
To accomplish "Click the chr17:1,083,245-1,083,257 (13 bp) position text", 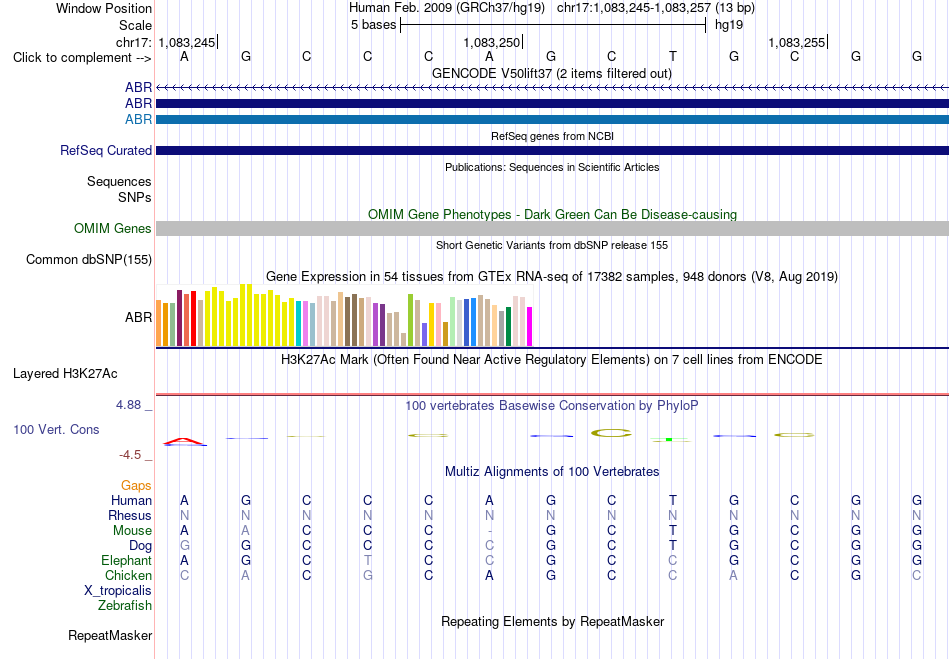I will click(656, 8).
